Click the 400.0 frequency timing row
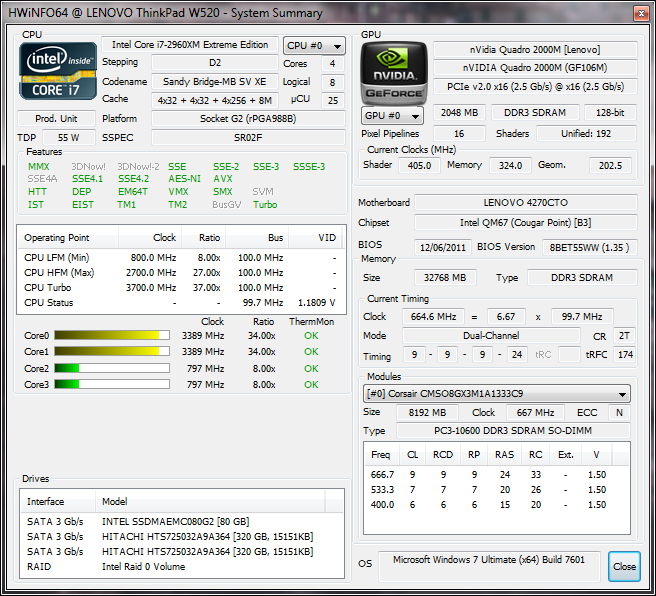 tap(496, 505)
